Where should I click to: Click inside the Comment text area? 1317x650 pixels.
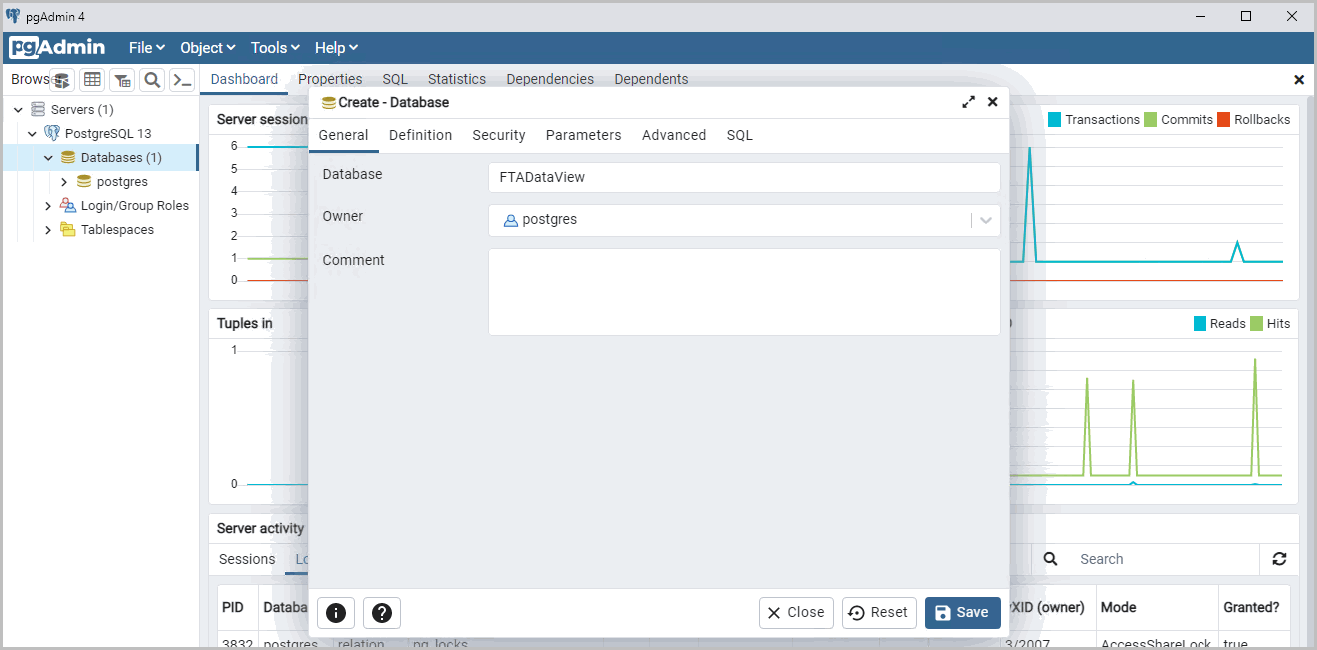click(x=744, y=291)
